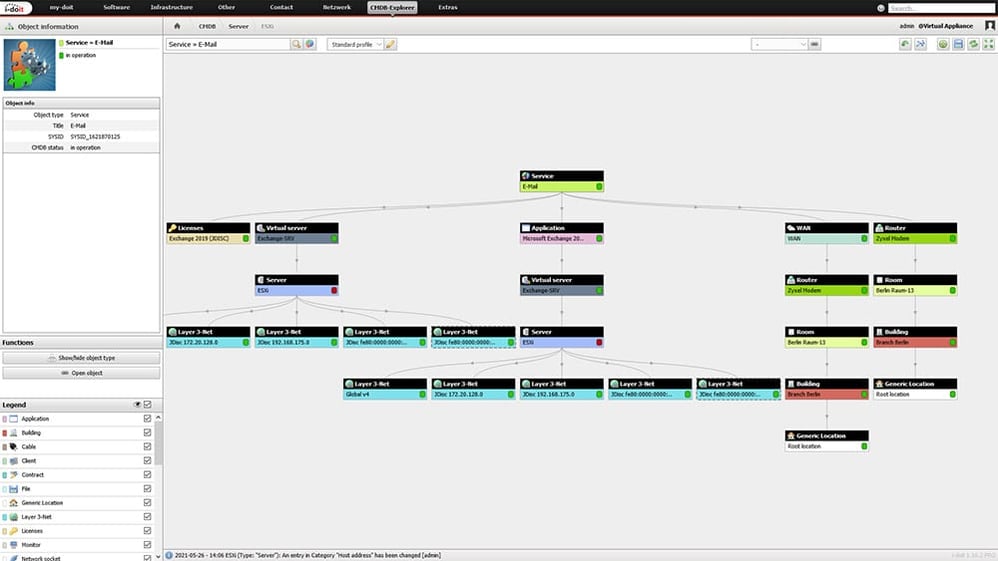Click the green undo arrow toolbar icon

click(905, 44)
